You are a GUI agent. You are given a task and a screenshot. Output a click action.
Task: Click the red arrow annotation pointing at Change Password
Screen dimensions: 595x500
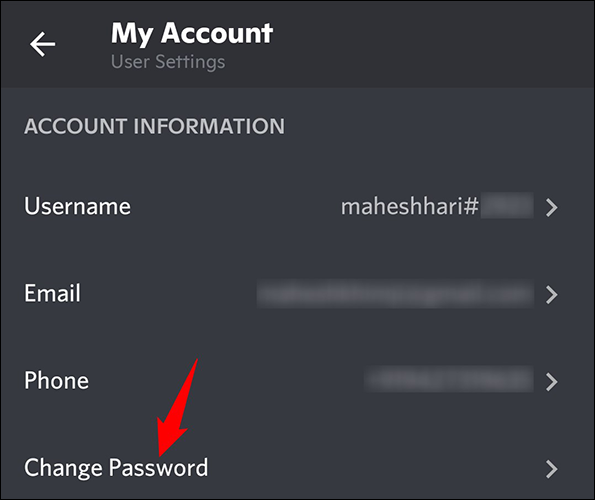click(176, 409)
